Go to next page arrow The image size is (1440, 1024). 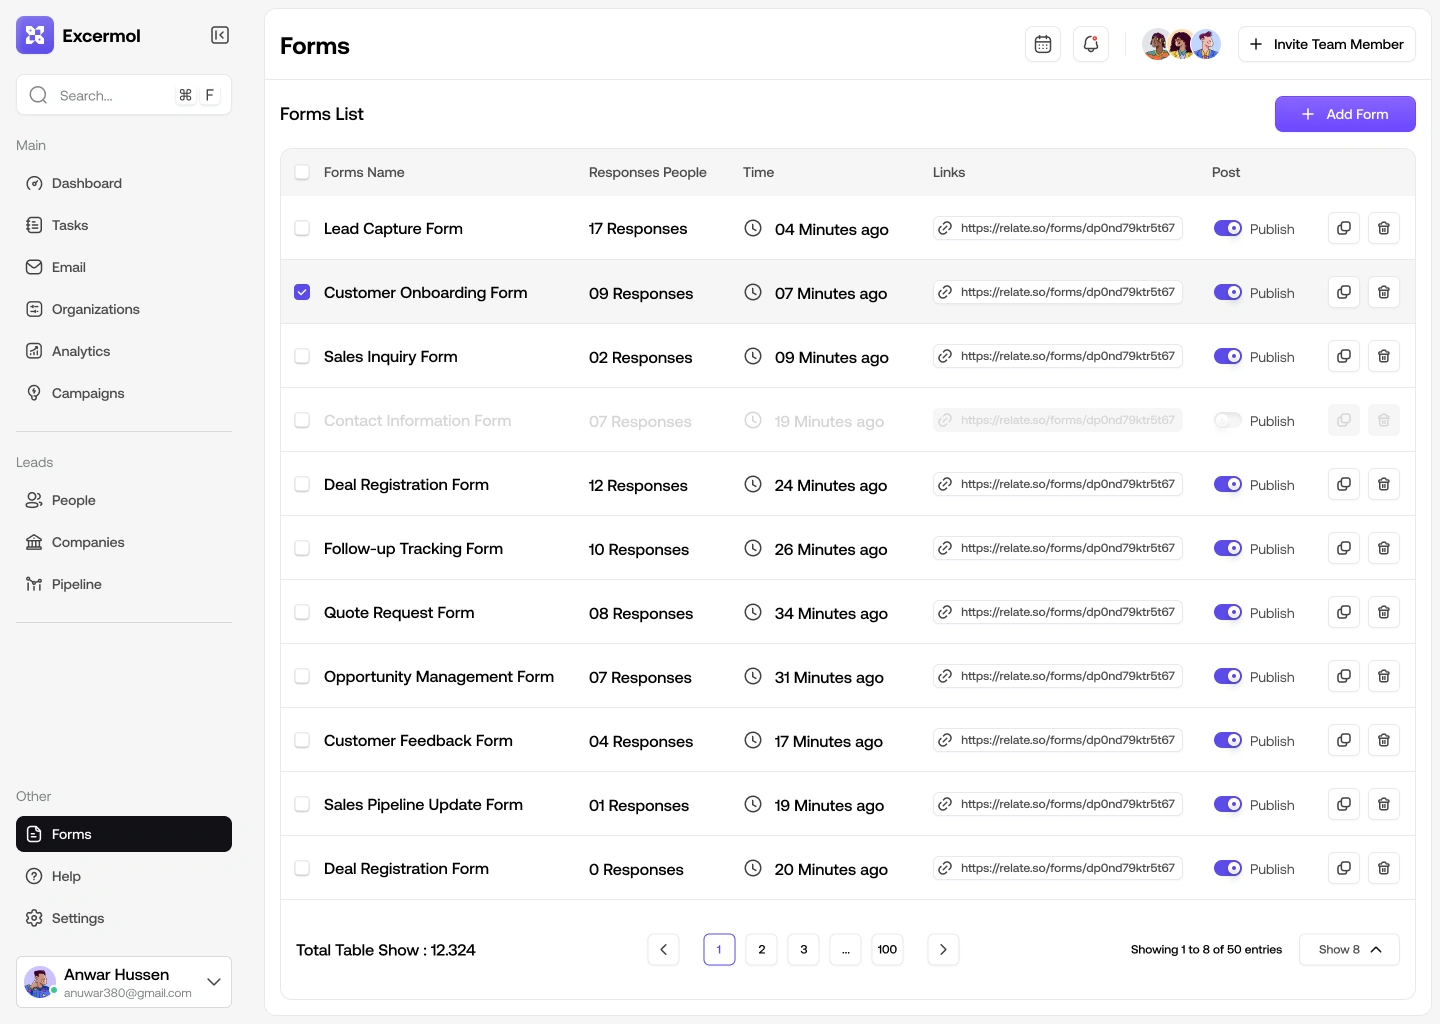[x=943, y=950]
